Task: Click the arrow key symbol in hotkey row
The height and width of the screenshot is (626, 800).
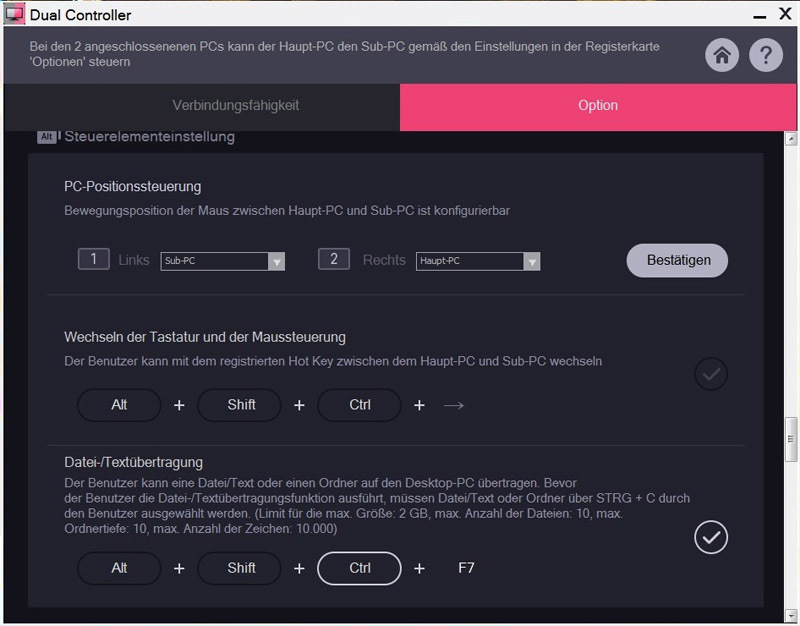Action: 454,406
